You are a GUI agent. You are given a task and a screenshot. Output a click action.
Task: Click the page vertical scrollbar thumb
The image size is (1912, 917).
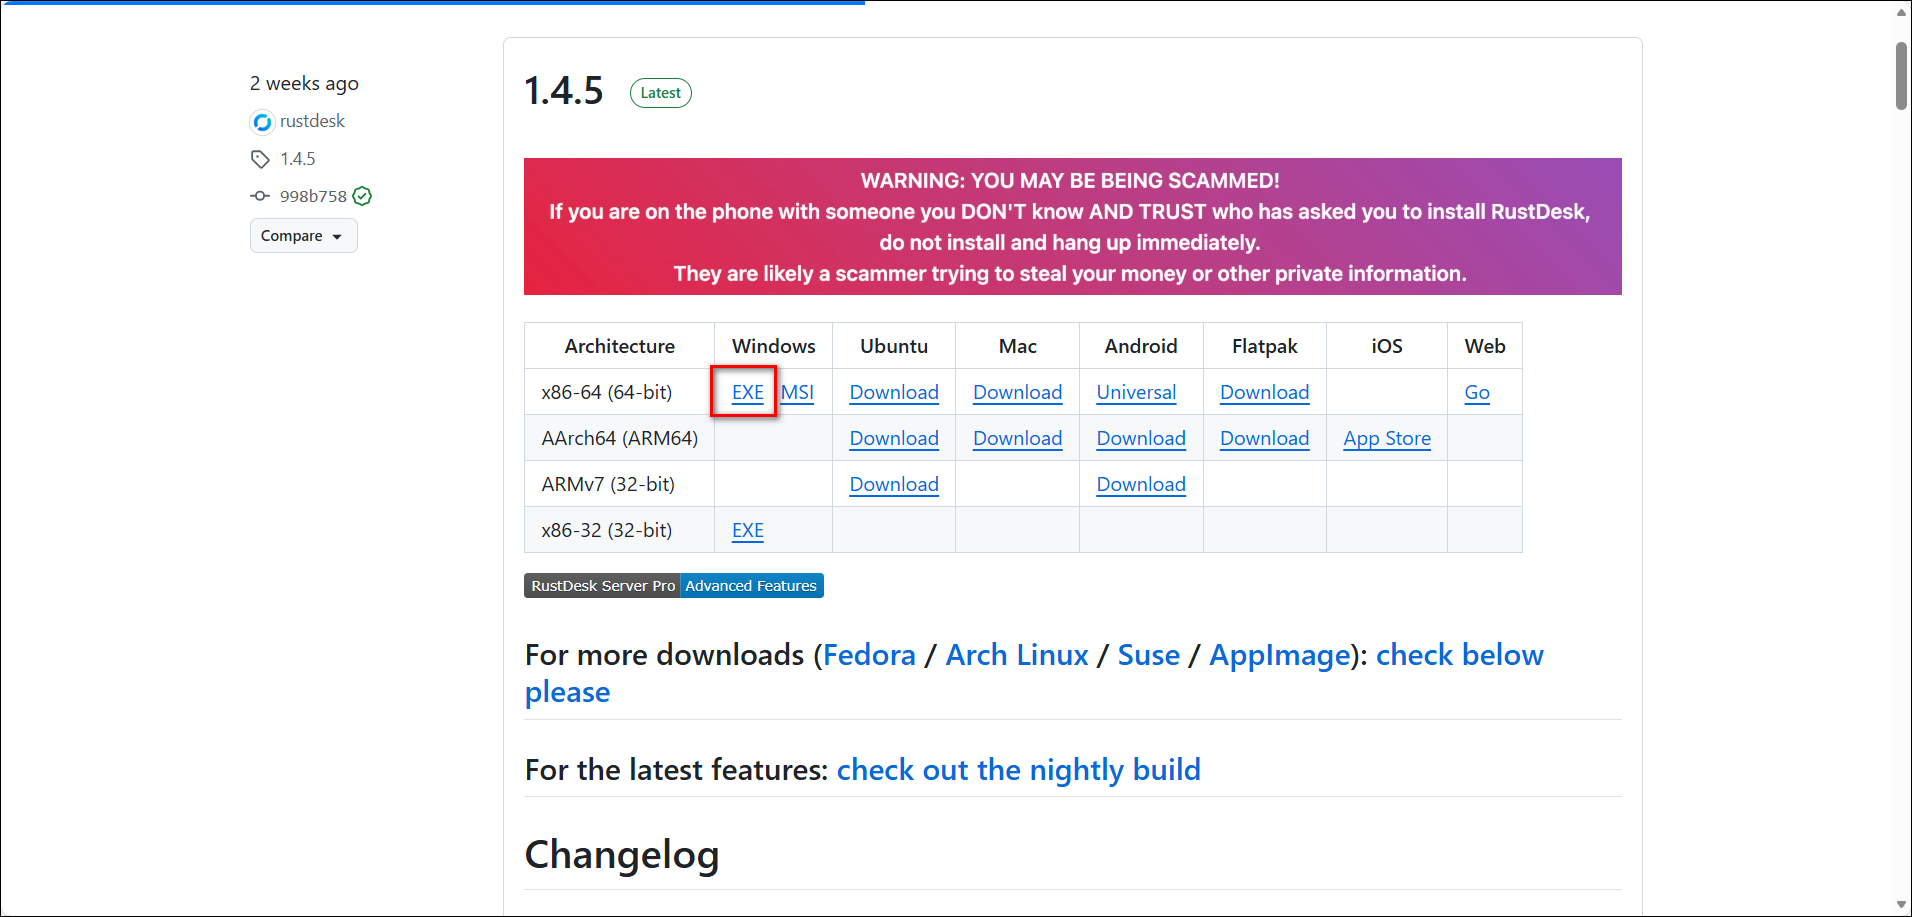click(x=1901, y=76)
